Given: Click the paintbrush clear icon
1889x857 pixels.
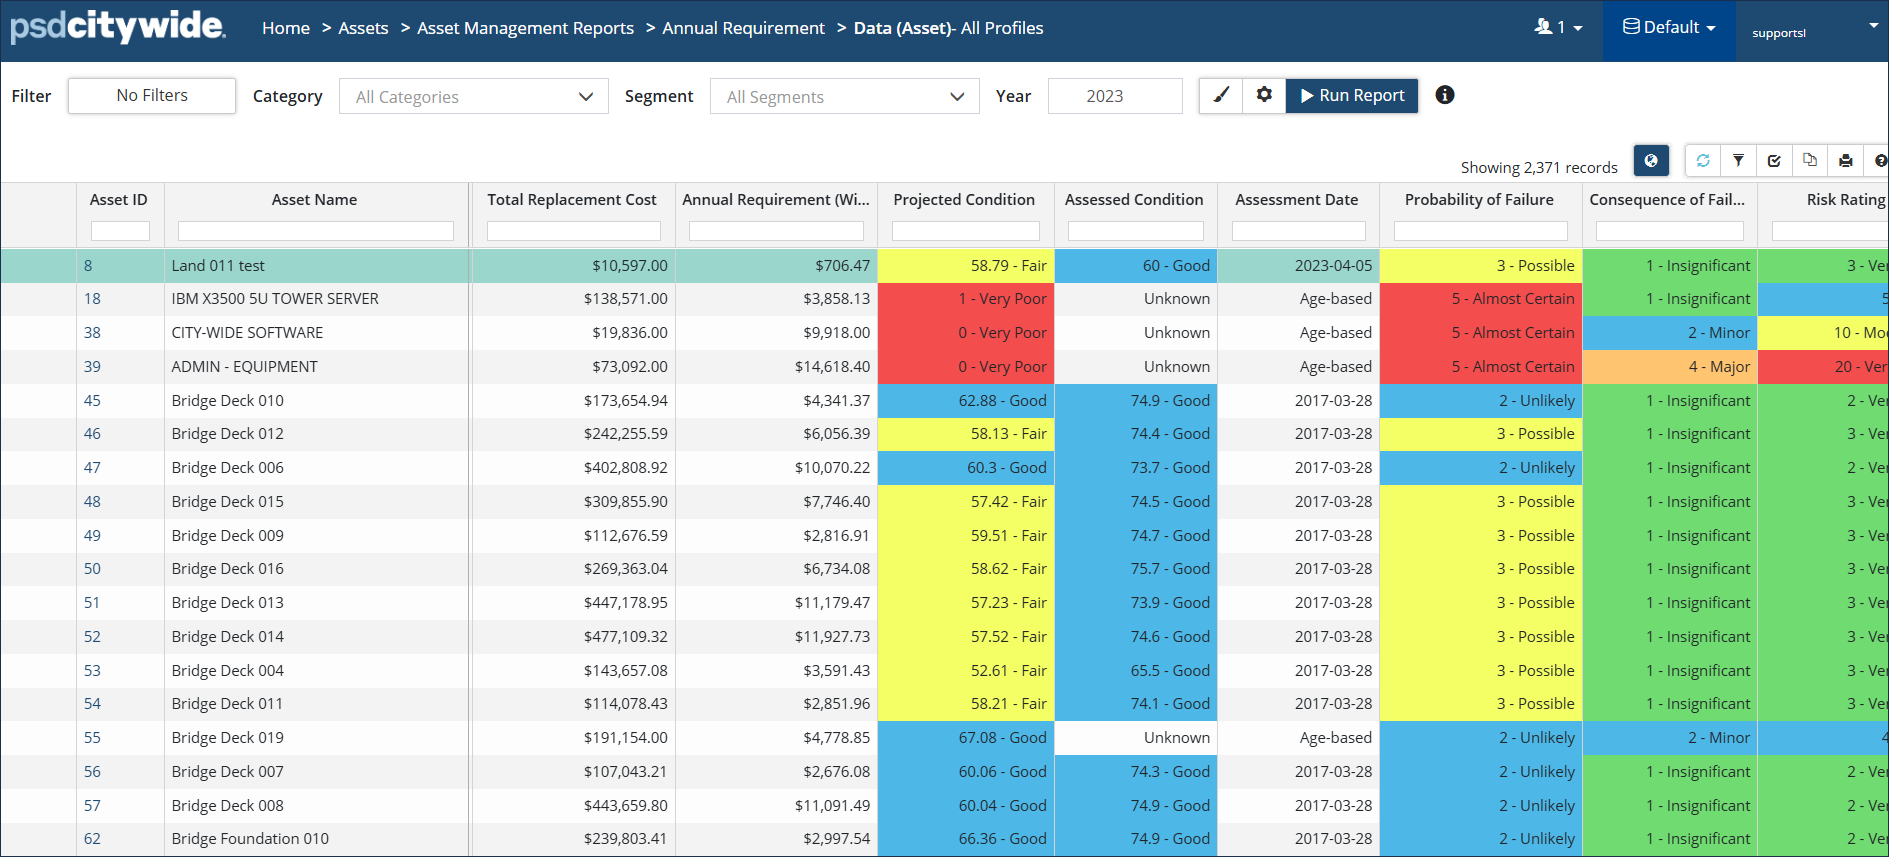Looking at the screenshot, I should click(1220, 95).
